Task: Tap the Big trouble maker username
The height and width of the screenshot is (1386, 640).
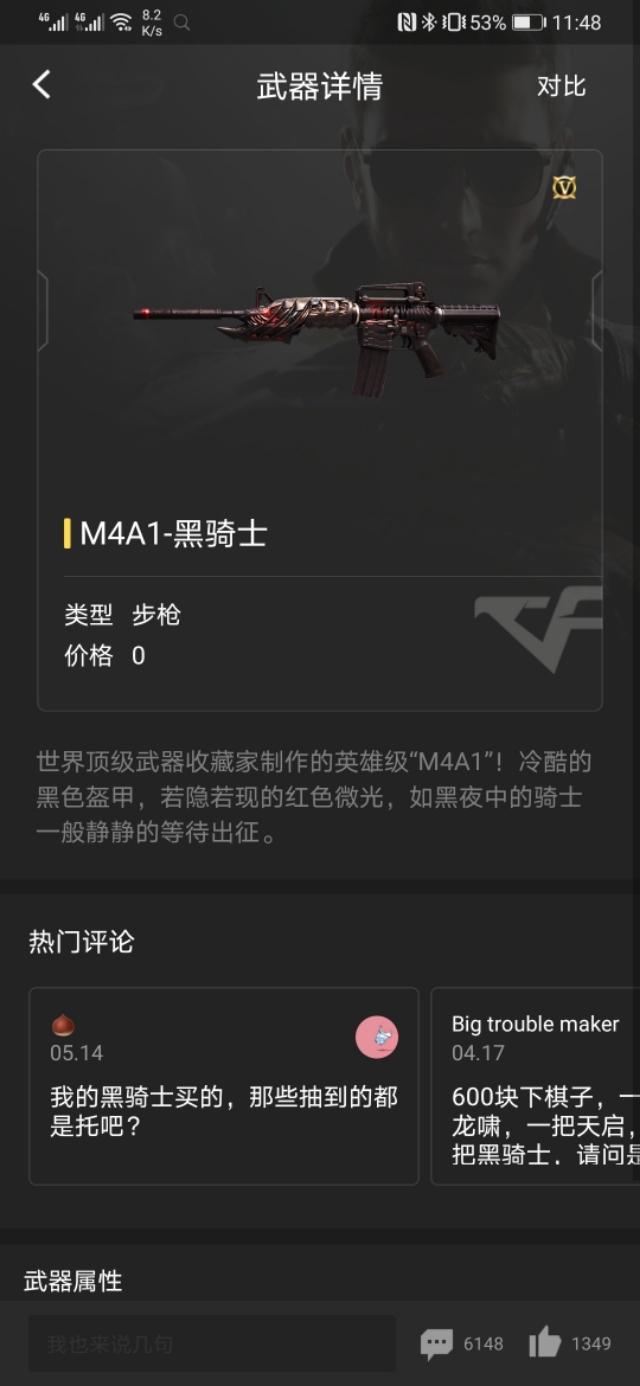Action: point(535,1024)
